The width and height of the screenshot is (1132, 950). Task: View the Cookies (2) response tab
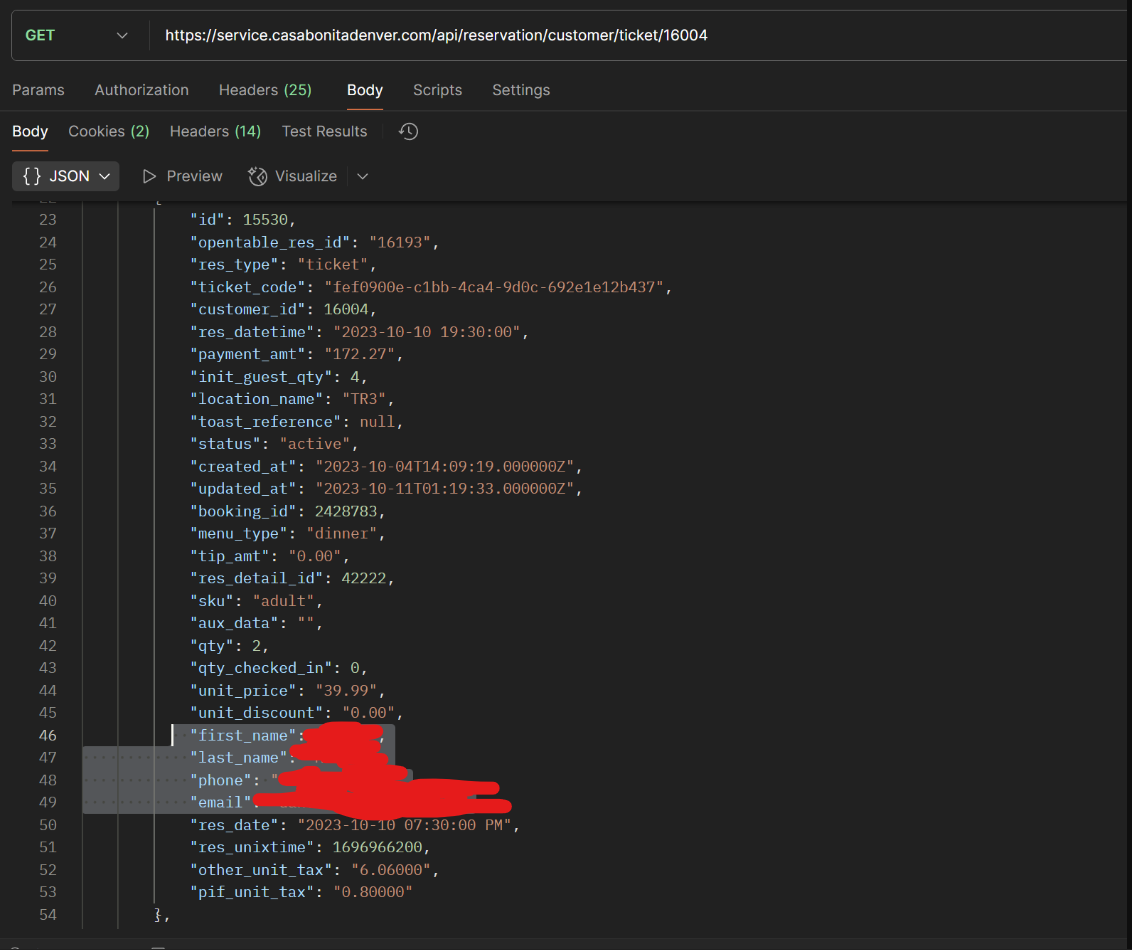[x=109, y=131]
